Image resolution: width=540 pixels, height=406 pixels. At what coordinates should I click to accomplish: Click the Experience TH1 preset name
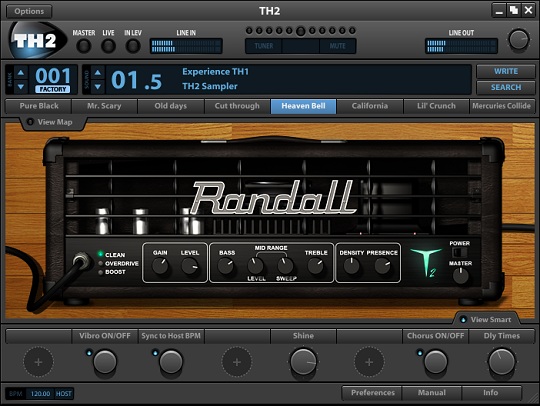coord(215,72)
